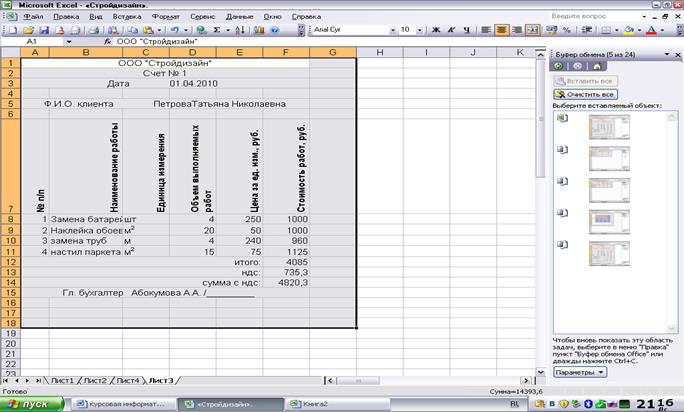
Task: Click home icon in clipboard pane
Action: coord(596,65)
